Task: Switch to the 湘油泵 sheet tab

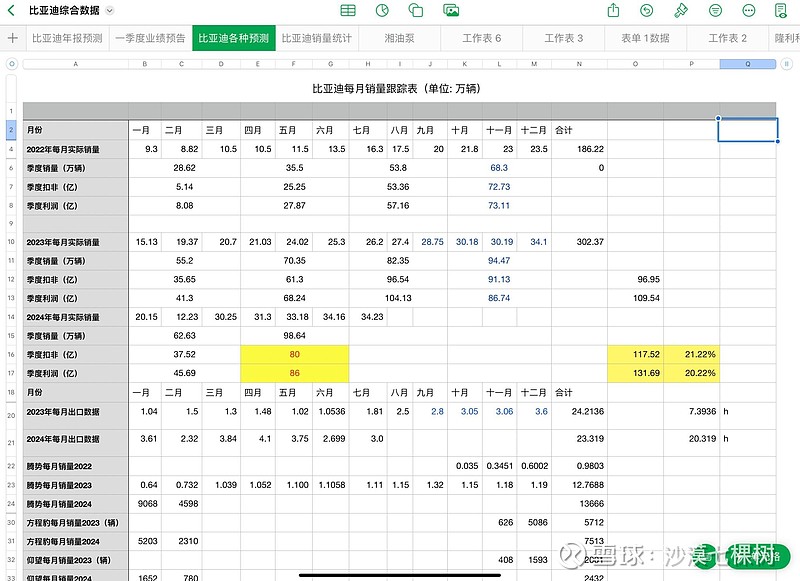Action: tap(399, 38)
